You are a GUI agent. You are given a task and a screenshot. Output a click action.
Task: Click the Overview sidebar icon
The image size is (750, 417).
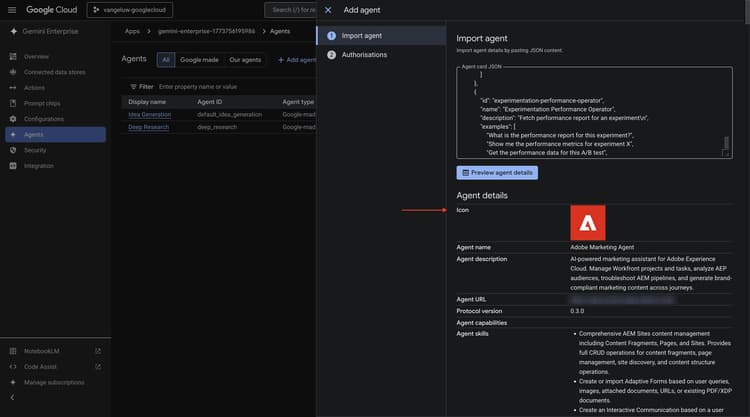(x=13, y=56)
